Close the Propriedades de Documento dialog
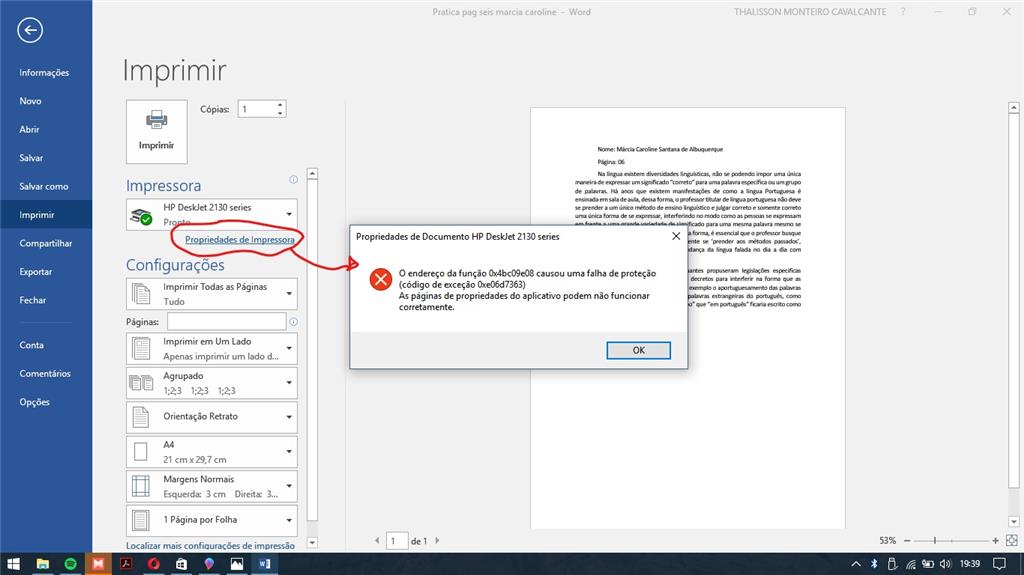Image resolution: width=1024 pixels, height=575 pixels. (x=676, y=237)
